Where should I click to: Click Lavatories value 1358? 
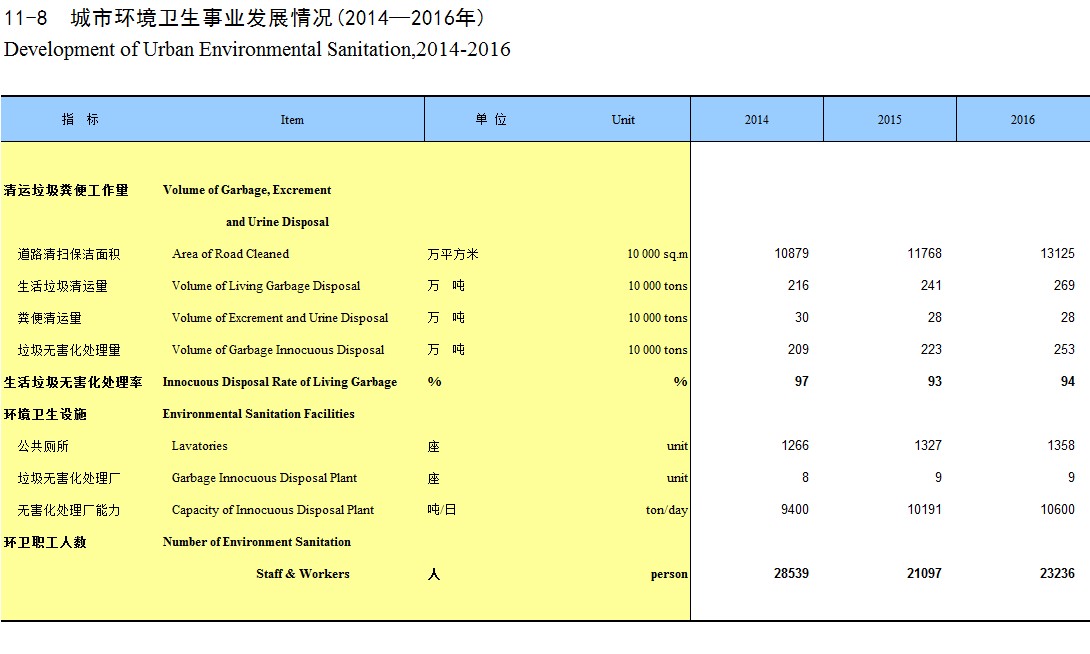pyautogui.click(x=1061, y=445)
